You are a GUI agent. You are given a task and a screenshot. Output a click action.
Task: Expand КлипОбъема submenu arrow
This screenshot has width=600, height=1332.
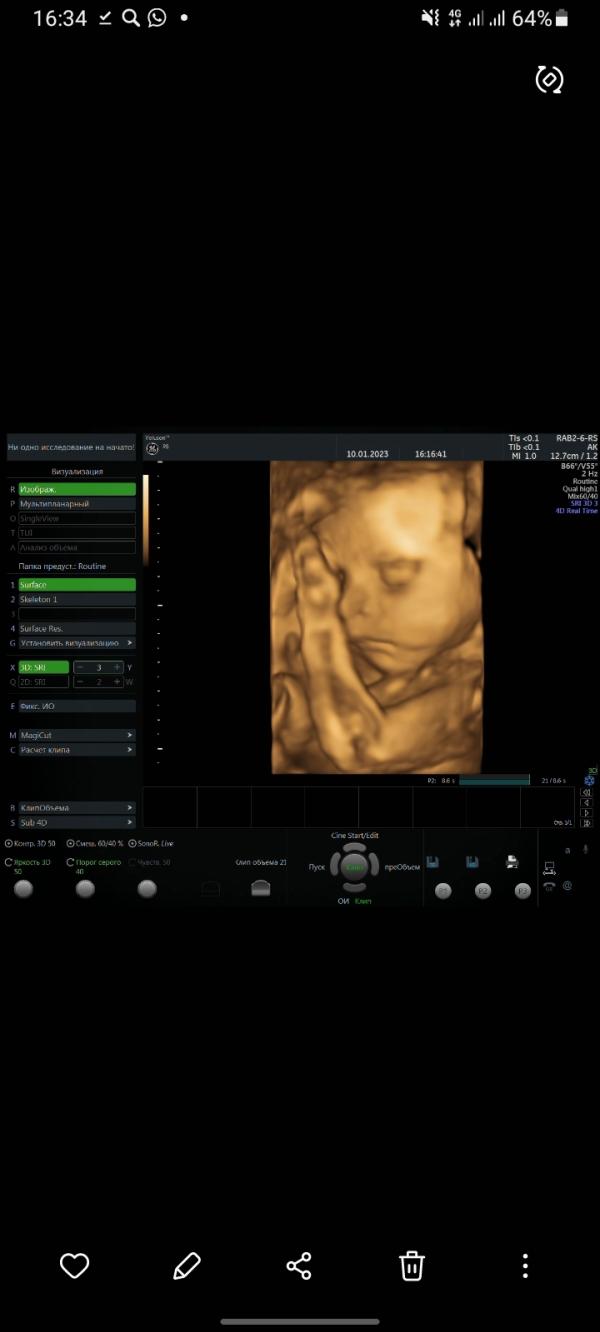pos(130,808)
